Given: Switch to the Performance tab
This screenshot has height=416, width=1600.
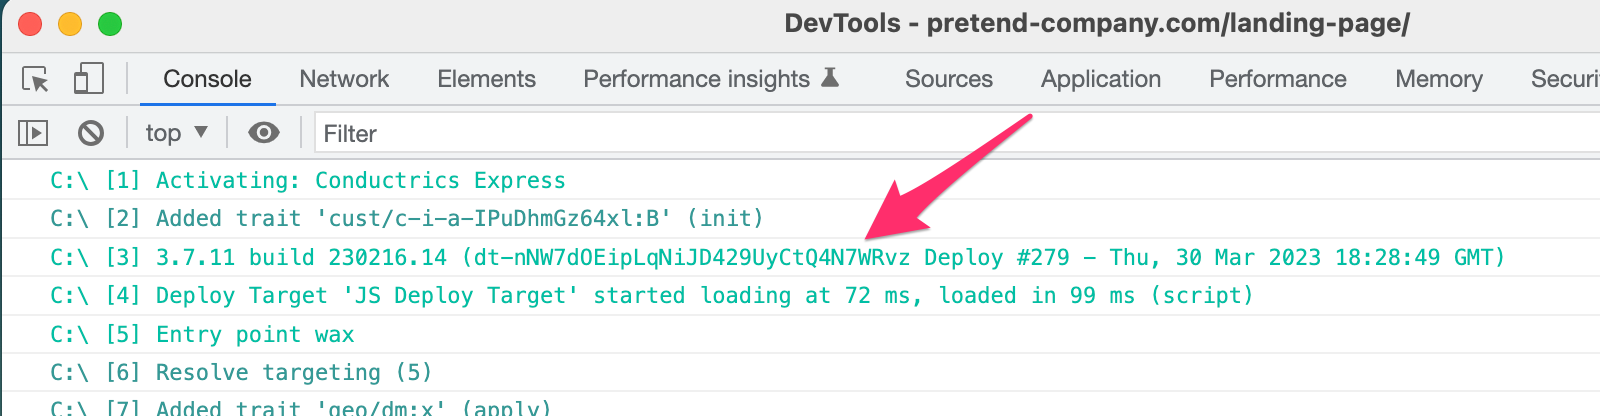Looking at the screenshot, I should pos(1278,79).
